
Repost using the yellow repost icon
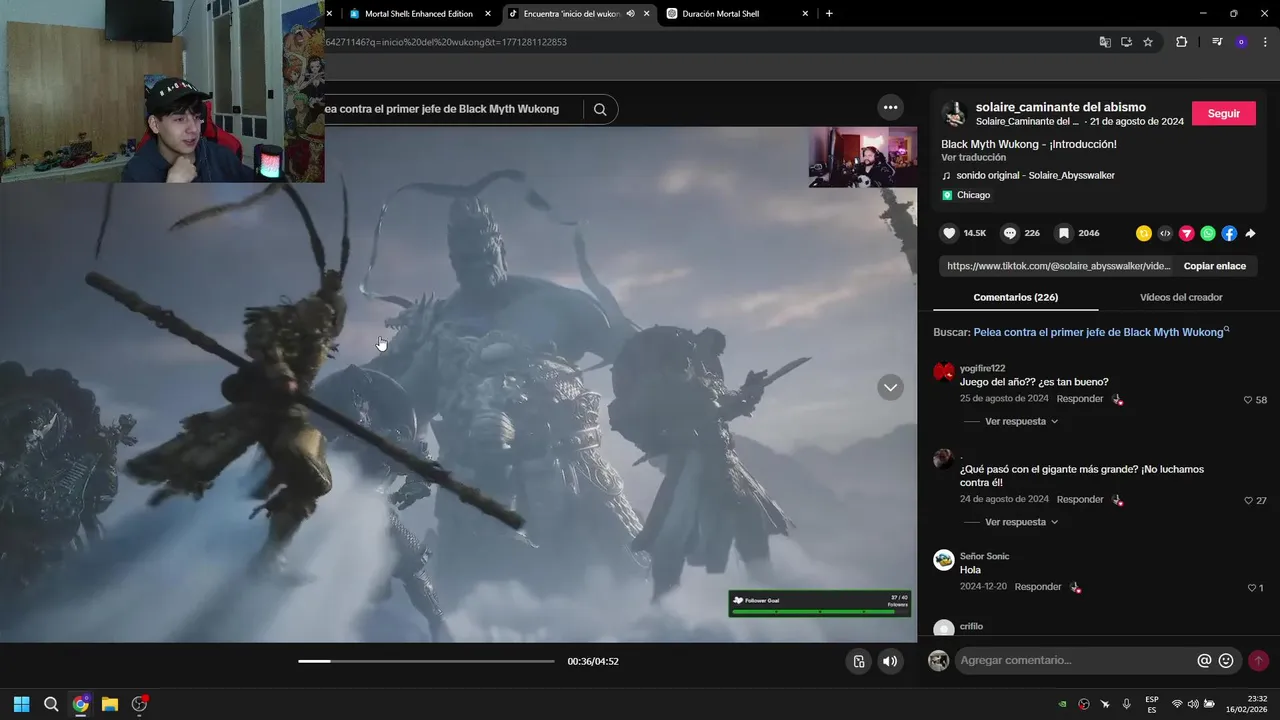[x=1144, y=233]
